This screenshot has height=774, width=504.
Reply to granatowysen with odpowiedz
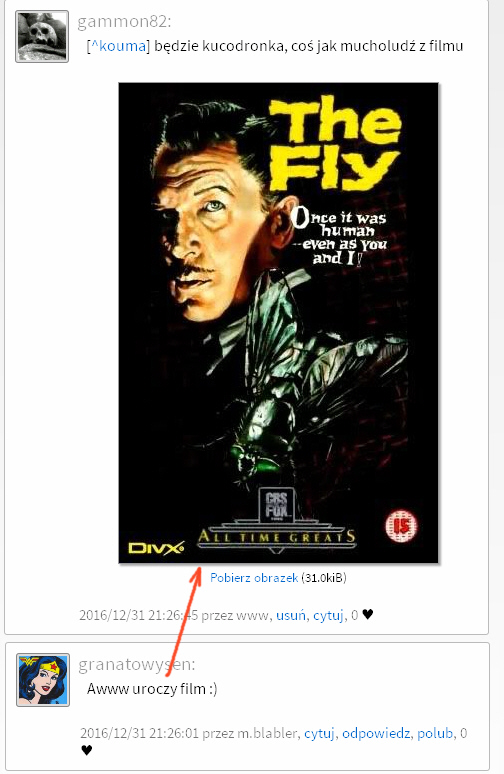[x=376, y=734]
